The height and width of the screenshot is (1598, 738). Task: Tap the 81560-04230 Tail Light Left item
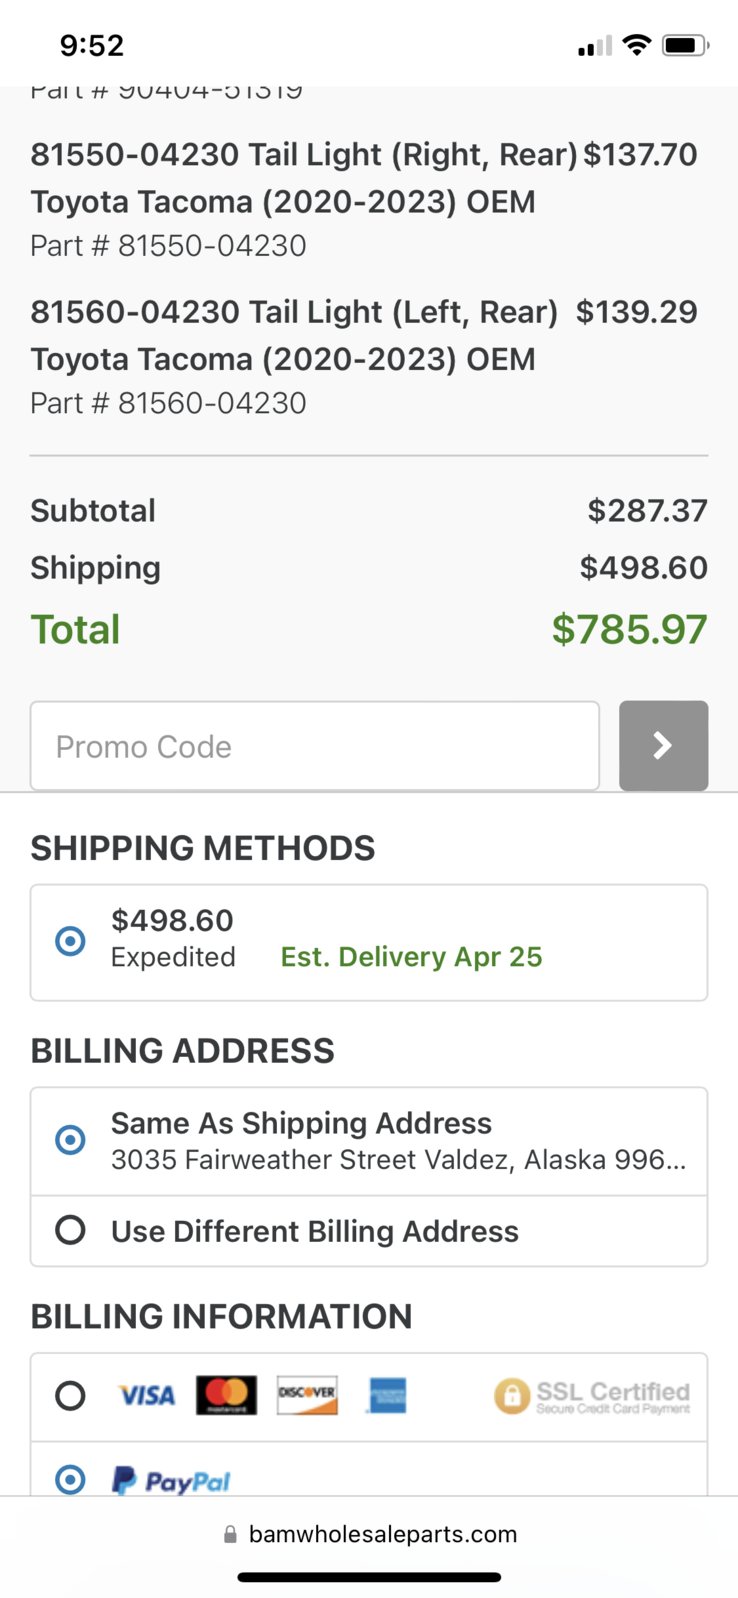click(364, 356)
